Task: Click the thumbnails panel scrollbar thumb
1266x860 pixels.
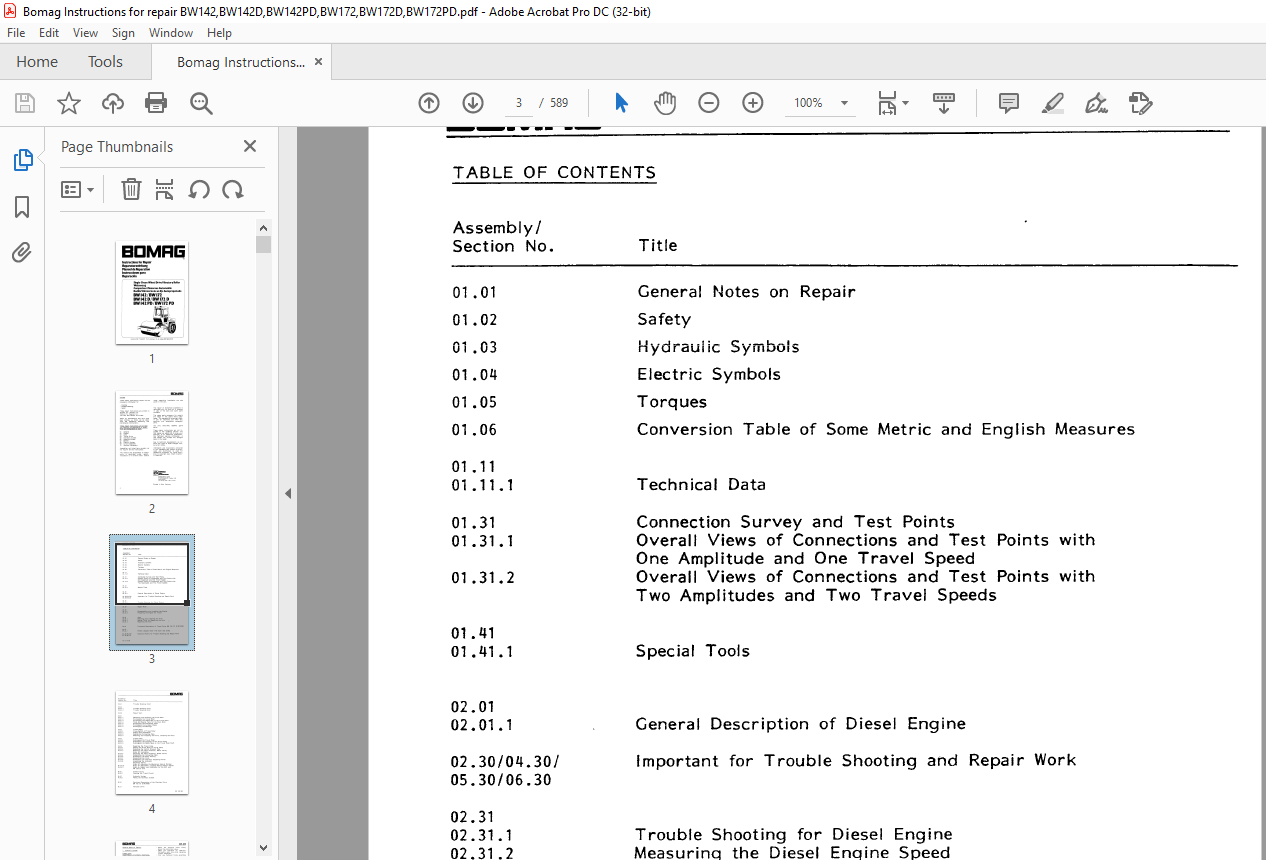Action: tap(263, 244)
